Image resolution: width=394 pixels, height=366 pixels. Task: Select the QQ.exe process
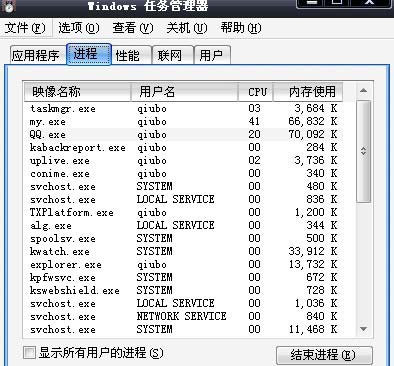tap(183, 135)
